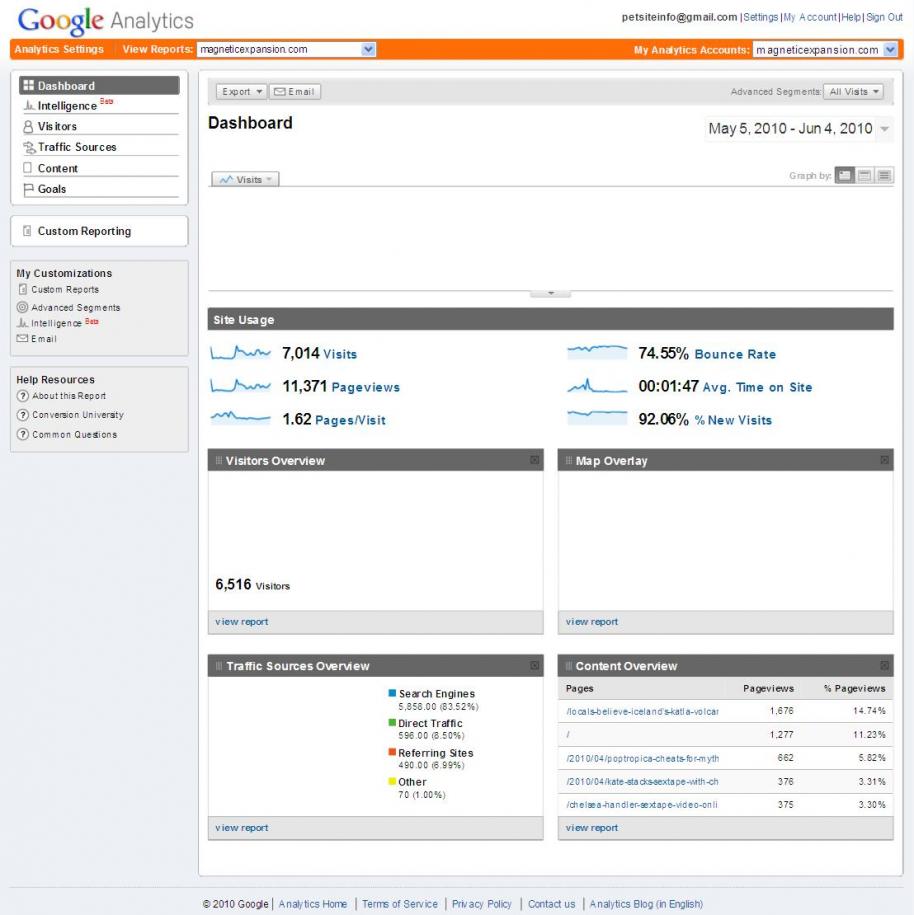This screenshot has width=914, height=915.
Task: Click the Settings link in the header
Action: click(x=760, y=17)
